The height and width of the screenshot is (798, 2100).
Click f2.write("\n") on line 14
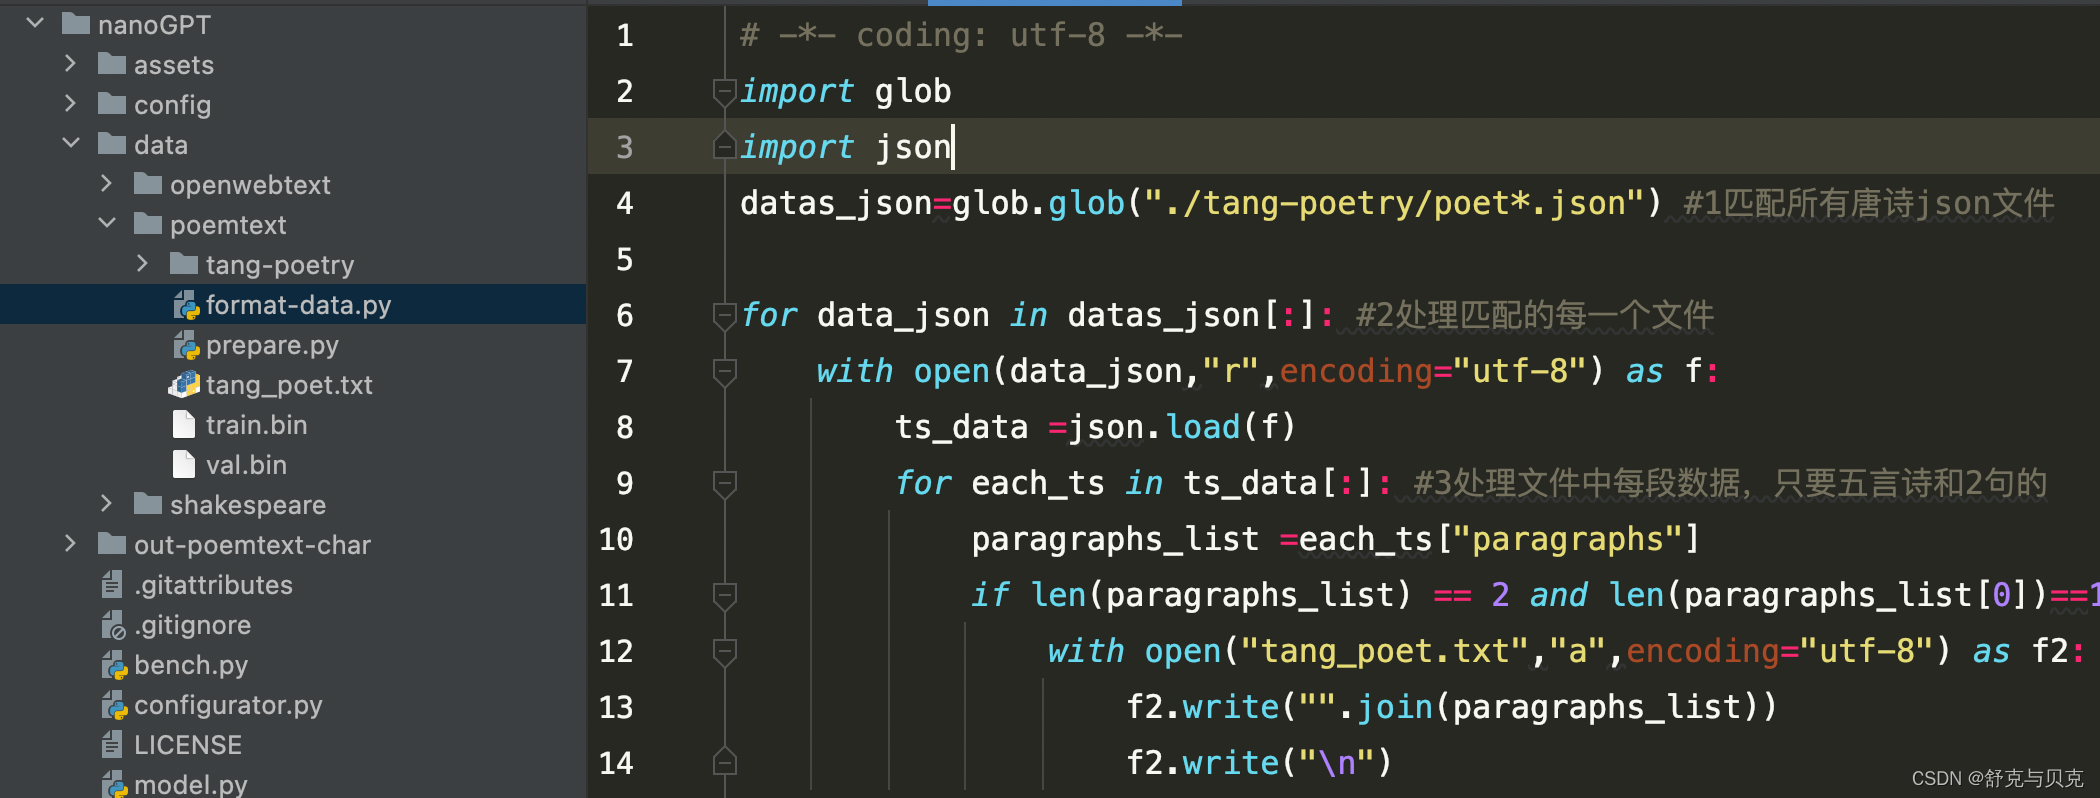pyautogui.click(x=1259, y=764)
